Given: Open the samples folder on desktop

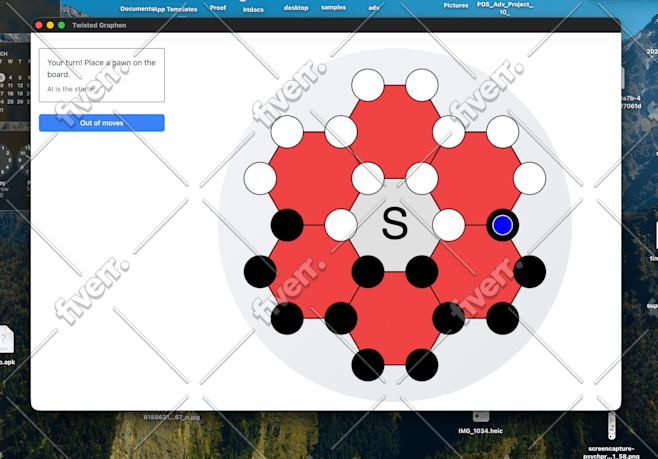Looking at the screenshot, I should [334, 7].
